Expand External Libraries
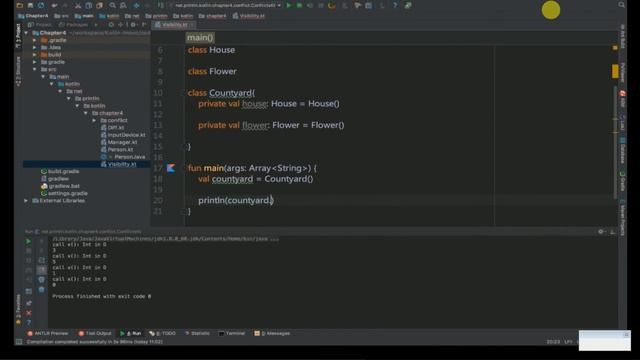The width and height of the screenshot is (640, 360). pos(26,200)
